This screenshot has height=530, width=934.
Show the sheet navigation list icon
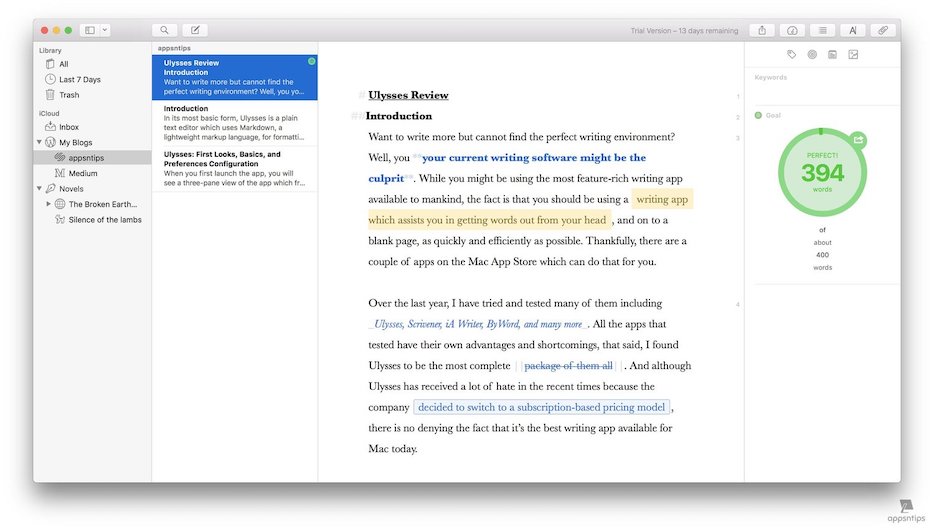click(822, 31)
